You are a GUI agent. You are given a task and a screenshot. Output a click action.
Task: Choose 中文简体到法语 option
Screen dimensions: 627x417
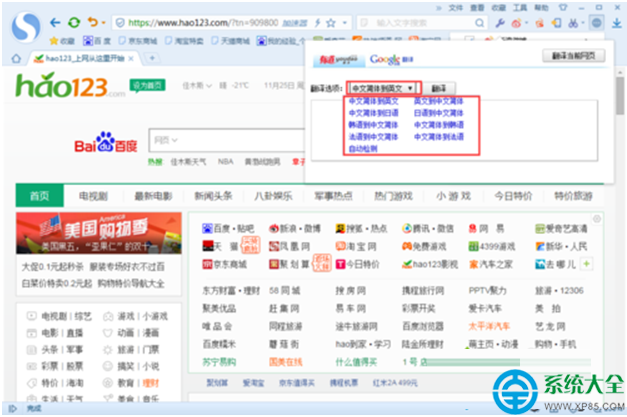[x=439, y=137]
